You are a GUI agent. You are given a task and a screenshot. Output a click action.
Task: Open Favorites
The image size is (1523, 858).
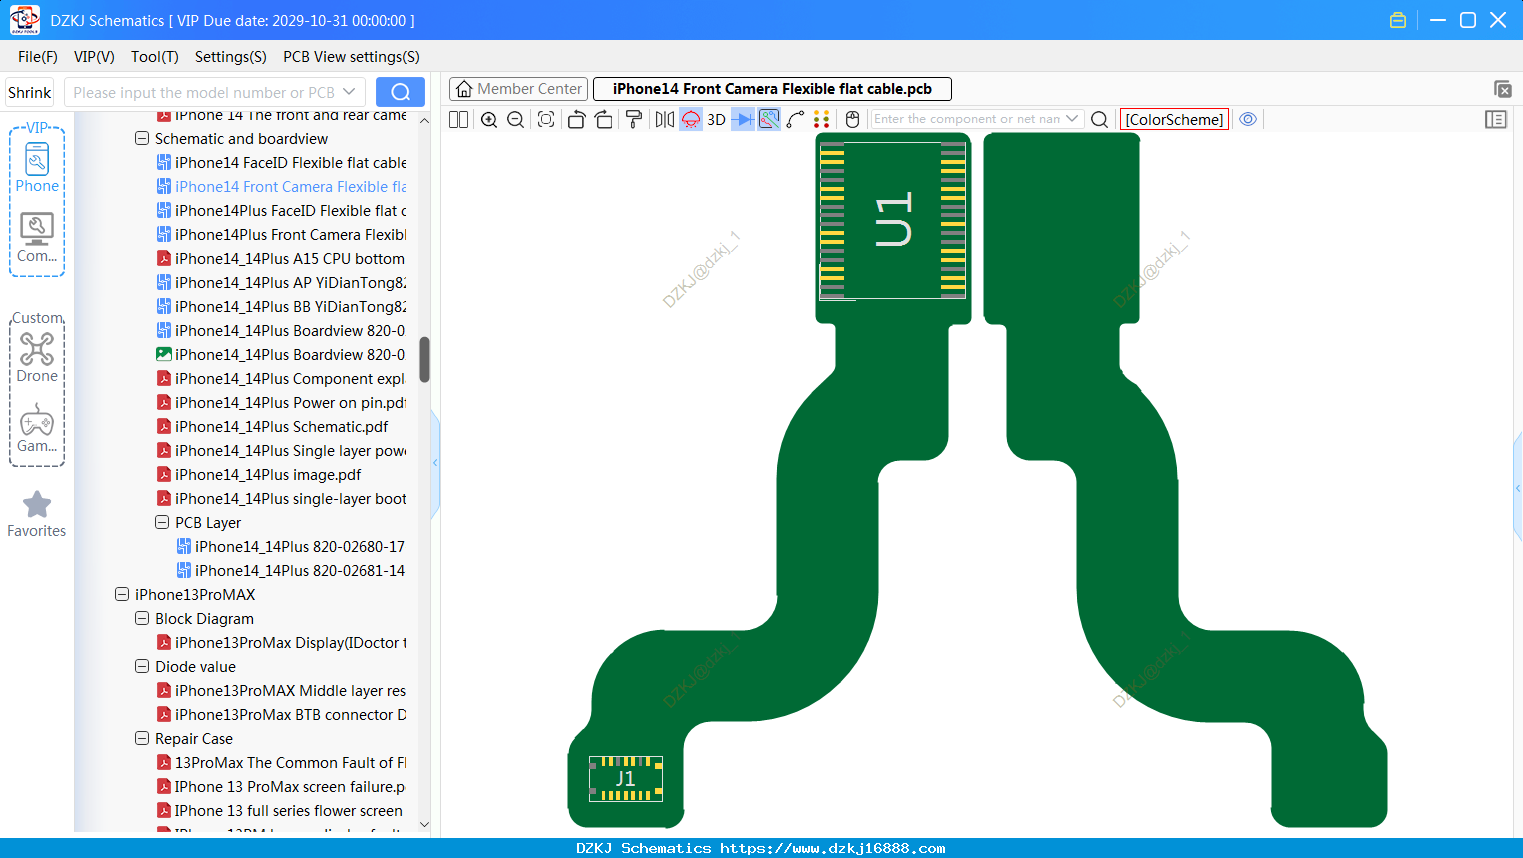click(37, 514)
